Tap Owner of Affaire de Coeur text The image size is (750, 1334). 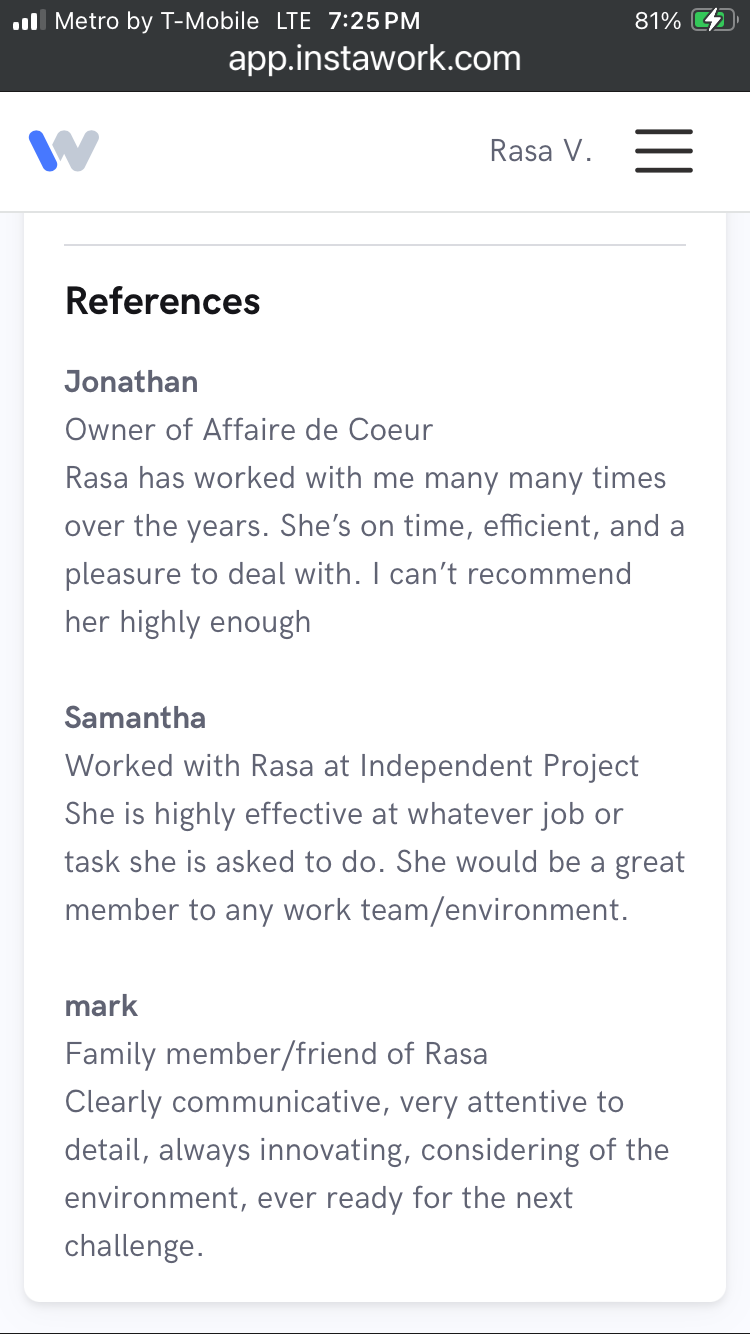pyautogui.click(x=249, y=430)
